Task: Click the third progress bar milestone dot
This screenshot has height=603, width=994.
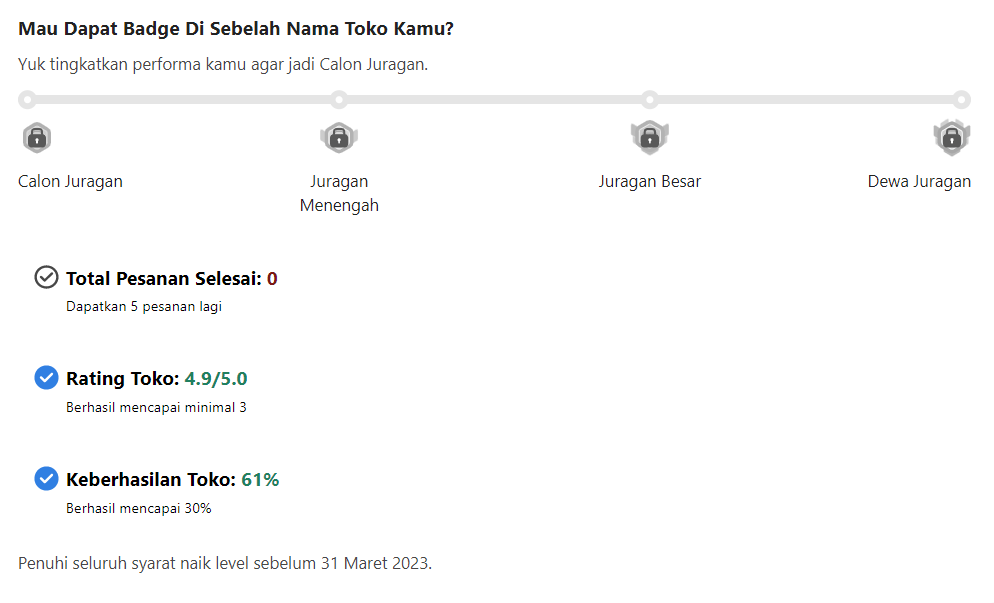Action: (650, 99)
